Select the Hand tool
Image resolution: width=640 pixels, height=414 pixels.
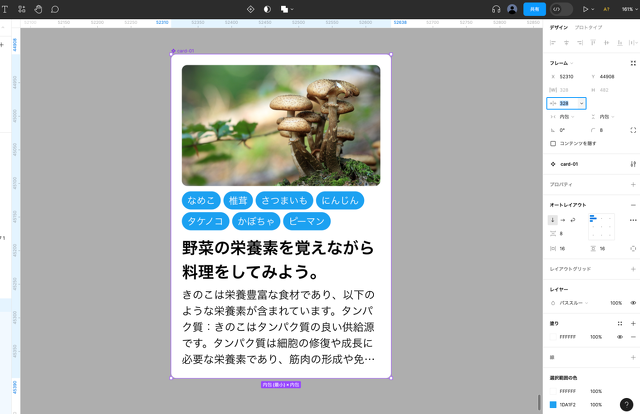pos(38,9)
